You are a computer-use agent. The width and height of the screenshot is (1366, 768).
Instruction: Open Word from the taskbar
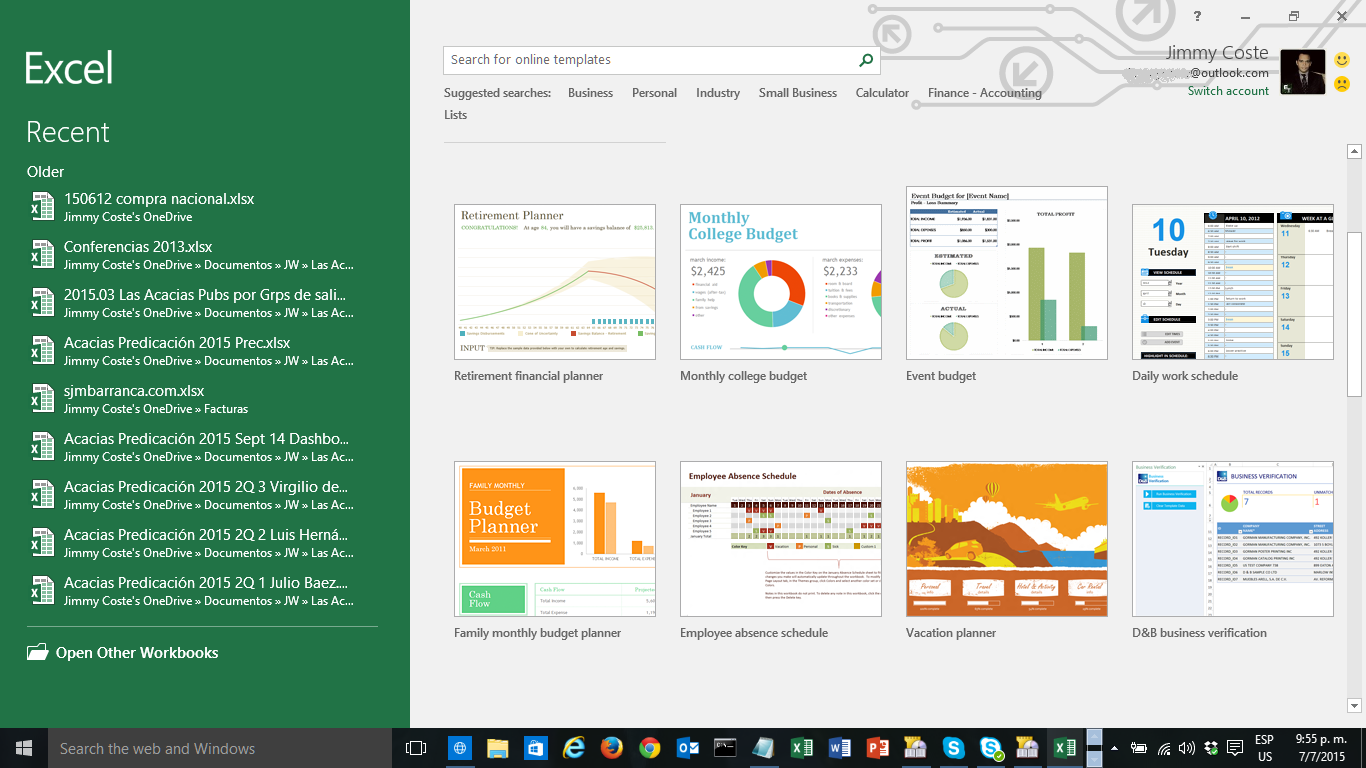(x=840, y=748)
